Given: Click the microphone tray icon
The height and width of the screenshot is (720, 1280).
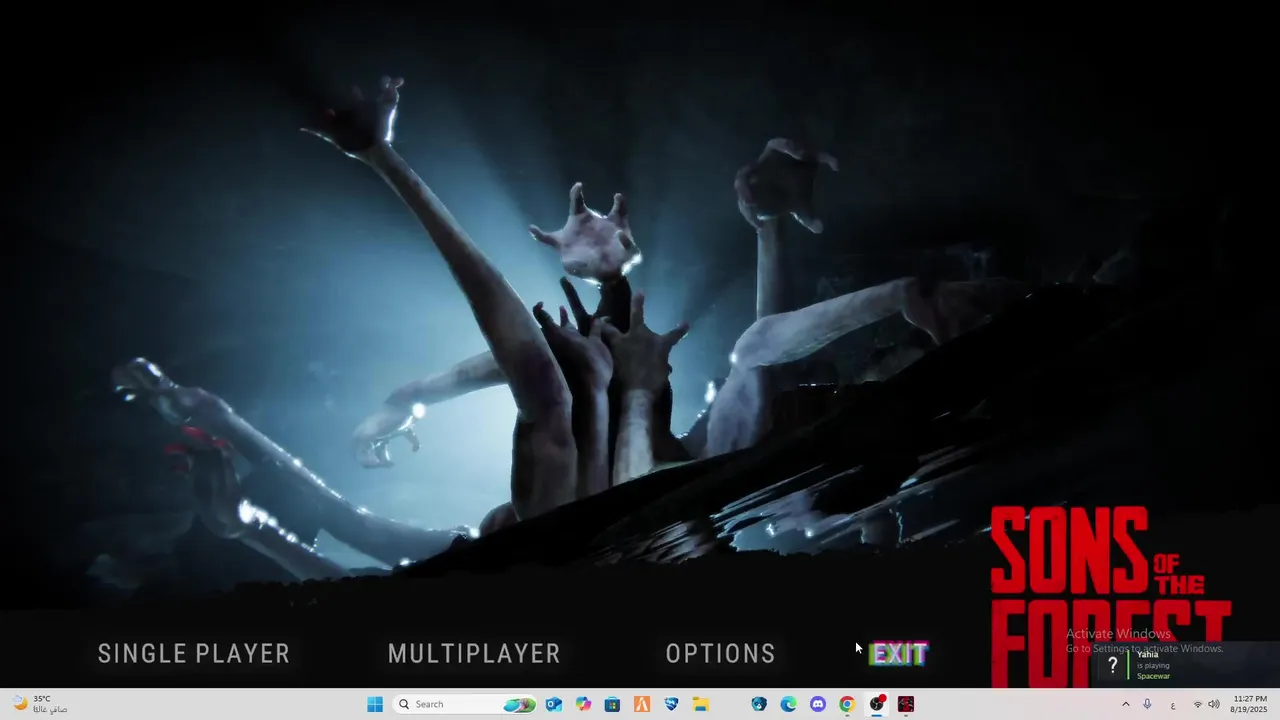Looking at the screenshot, I should (1147, 704).
